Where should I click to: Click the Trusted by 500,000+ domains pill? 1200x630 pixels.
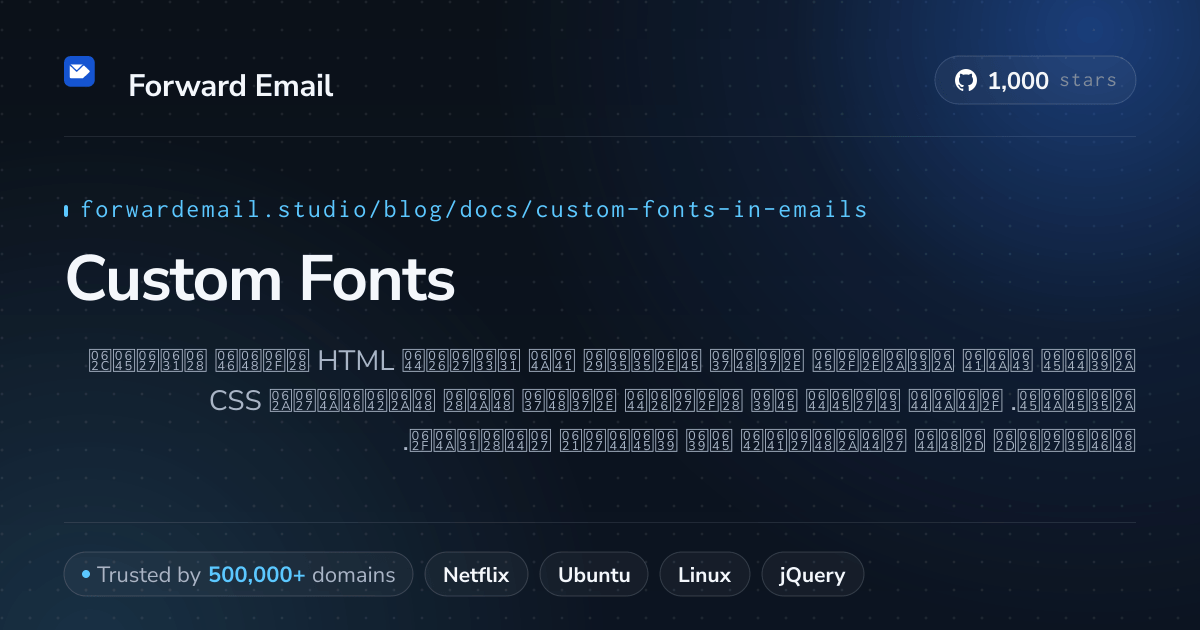pos(238,575)
